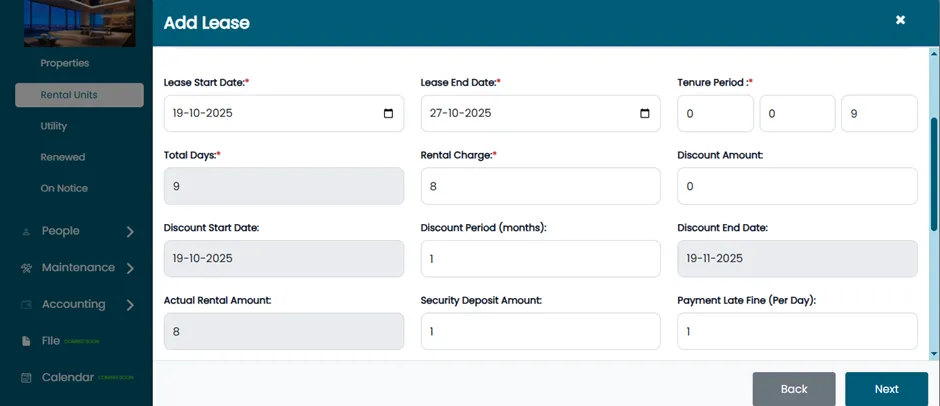Viewport: 940px width, 406px height.
Task: Open the Accounting section label
Action: click(x=73, y=304)
